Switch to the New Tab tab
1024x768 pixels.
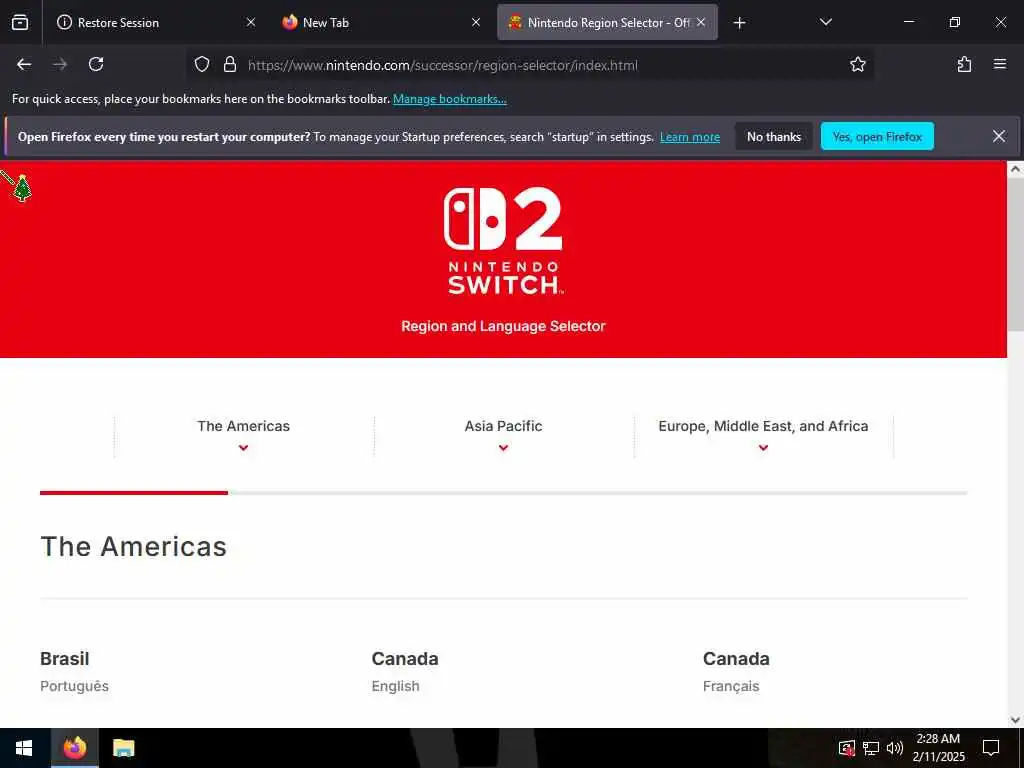[x=381, y=22]
